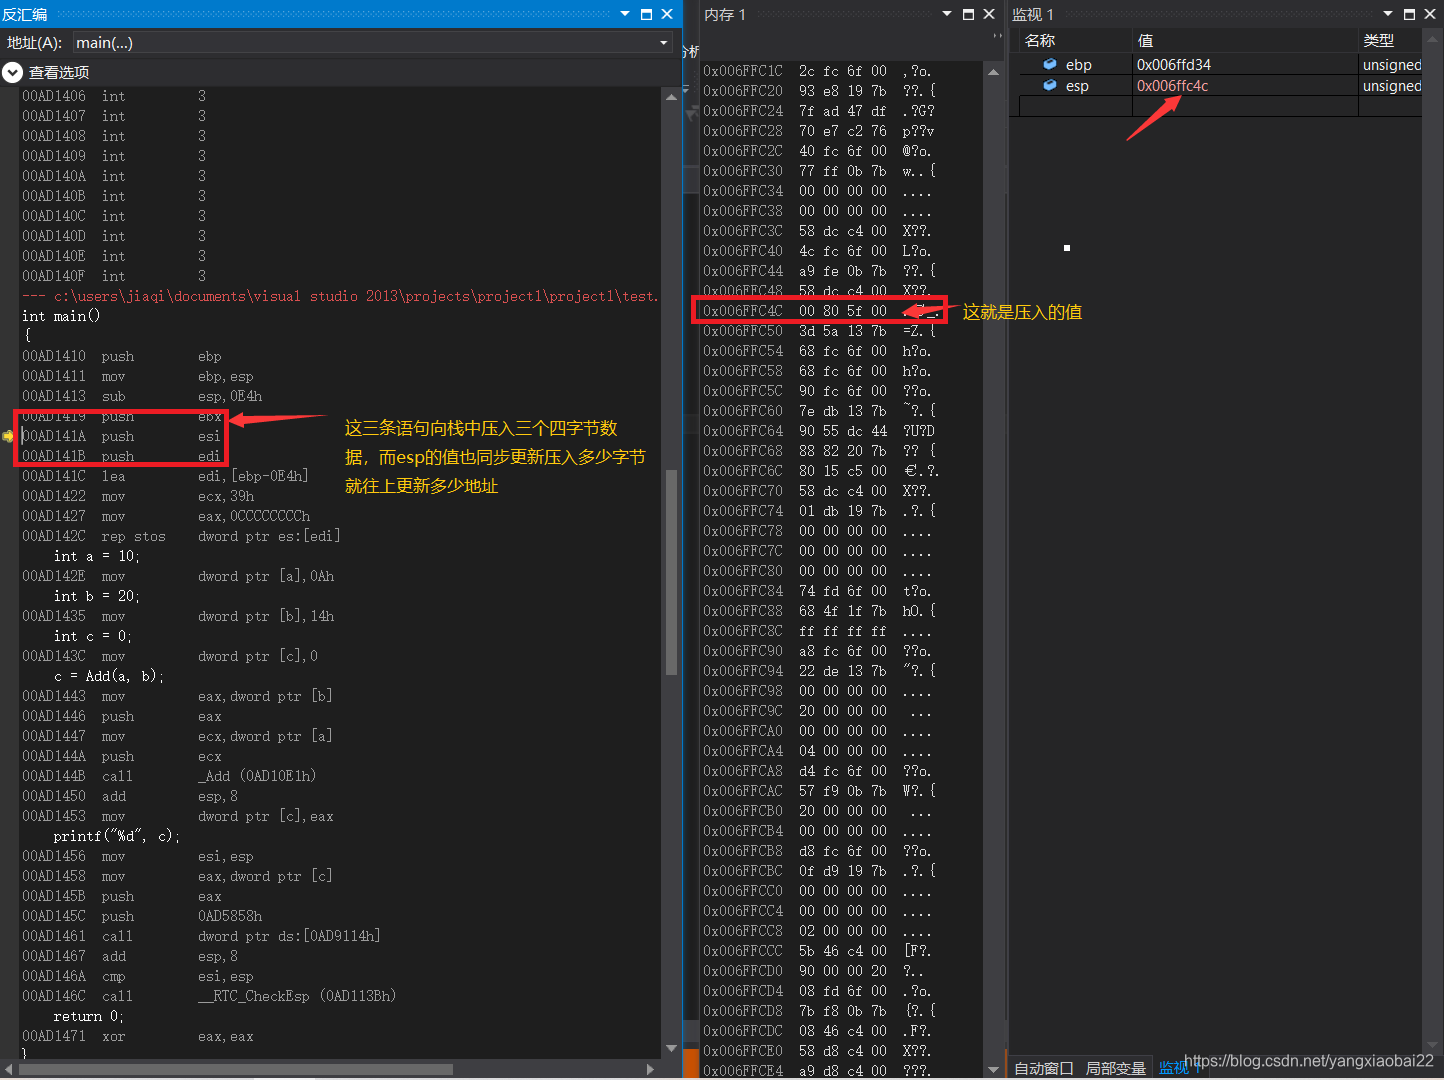Click the empty new watch entry row

(x=1220, y=106)
